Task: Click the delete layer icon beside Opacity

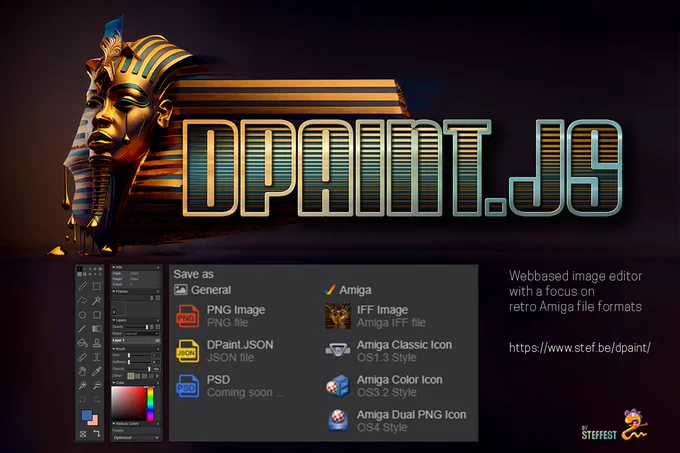Action: point(152,327)
